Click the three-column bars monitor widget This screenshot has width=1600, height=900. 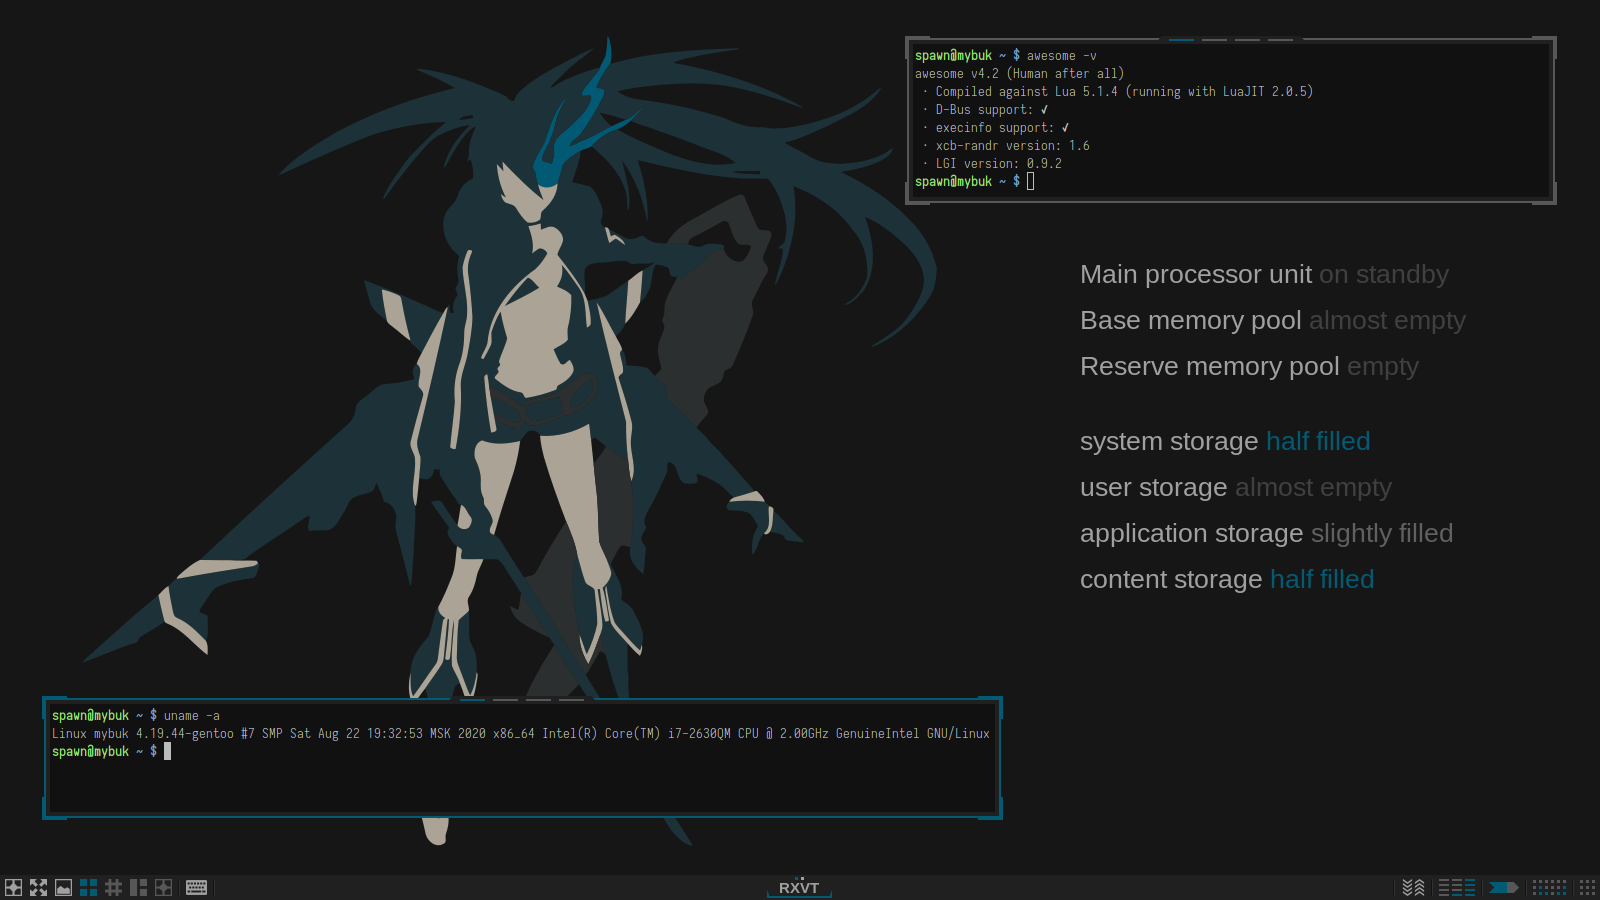pyautogui.click(x=1456, y=887)
